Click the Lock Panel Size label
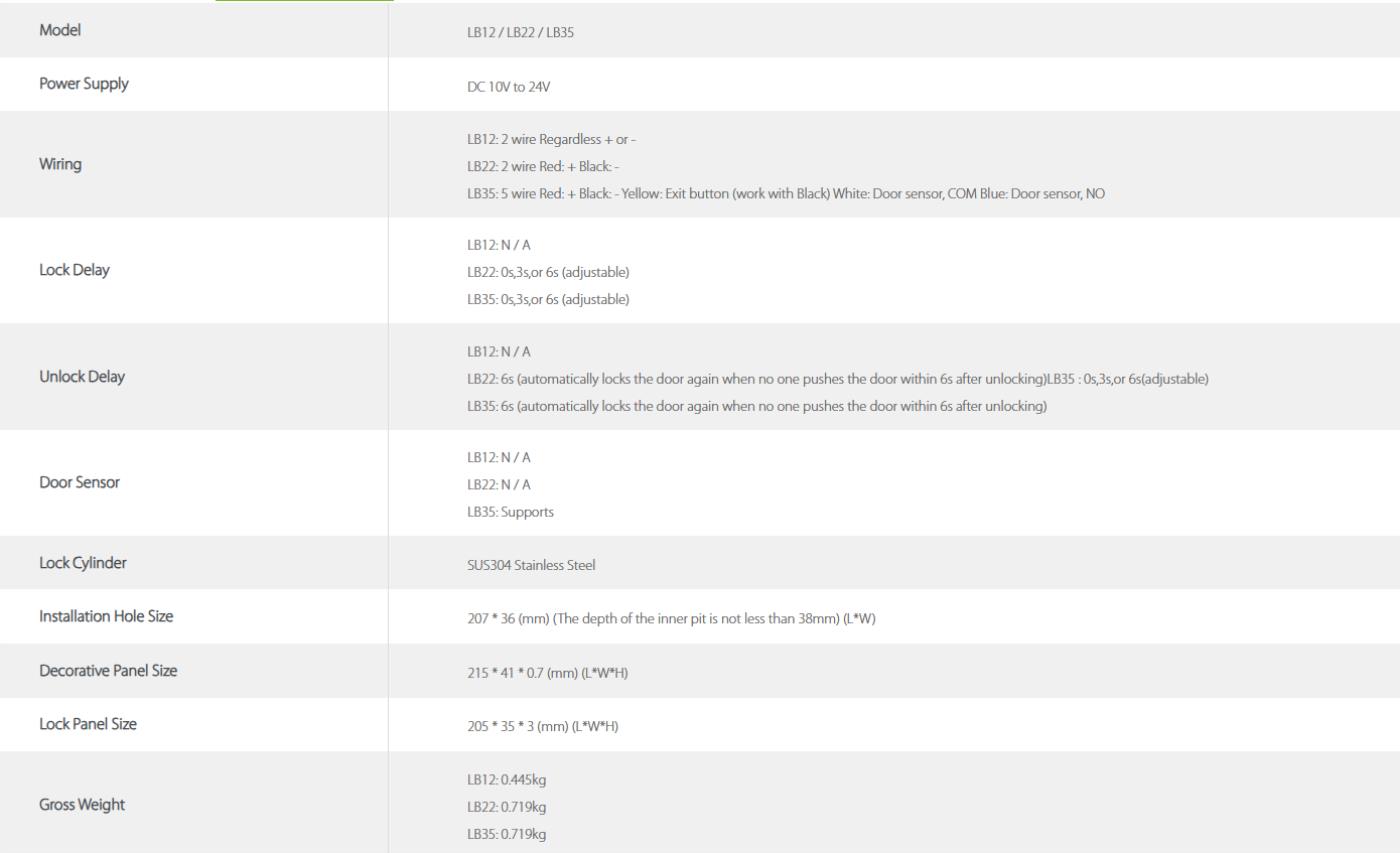 click(x=88, y=724)
